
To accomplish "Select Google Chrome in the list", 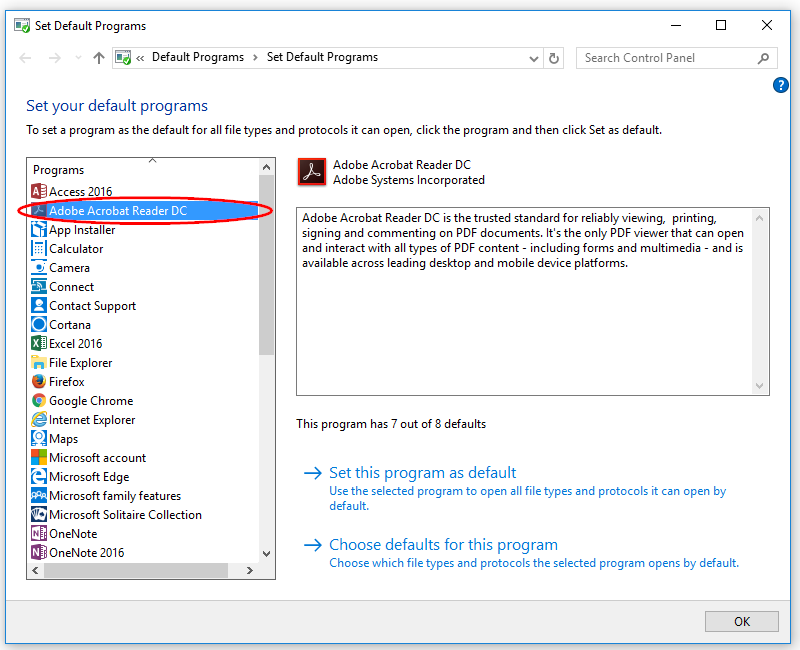I will [x=91, y=401].
